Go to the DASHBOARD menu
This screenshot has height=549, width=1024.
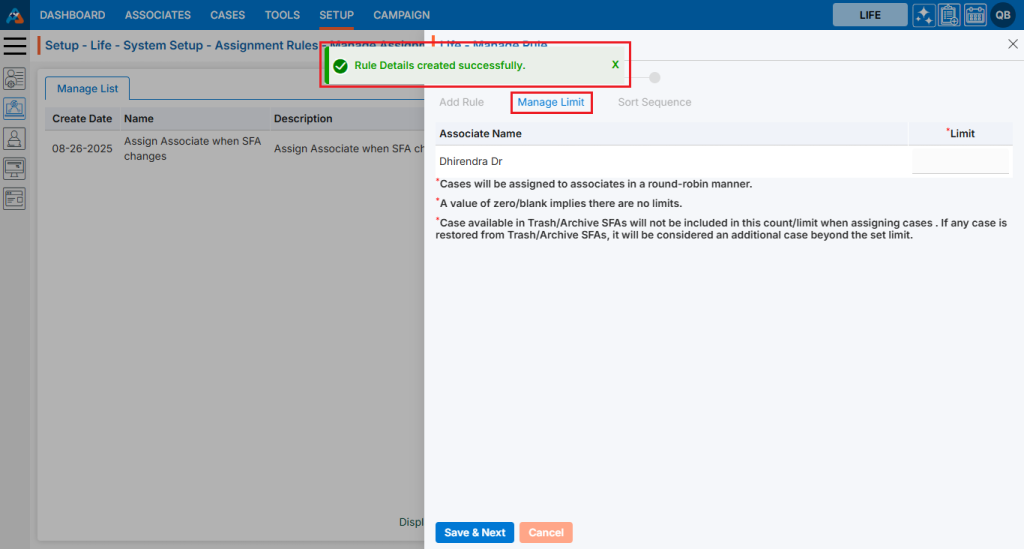(72, 15)
